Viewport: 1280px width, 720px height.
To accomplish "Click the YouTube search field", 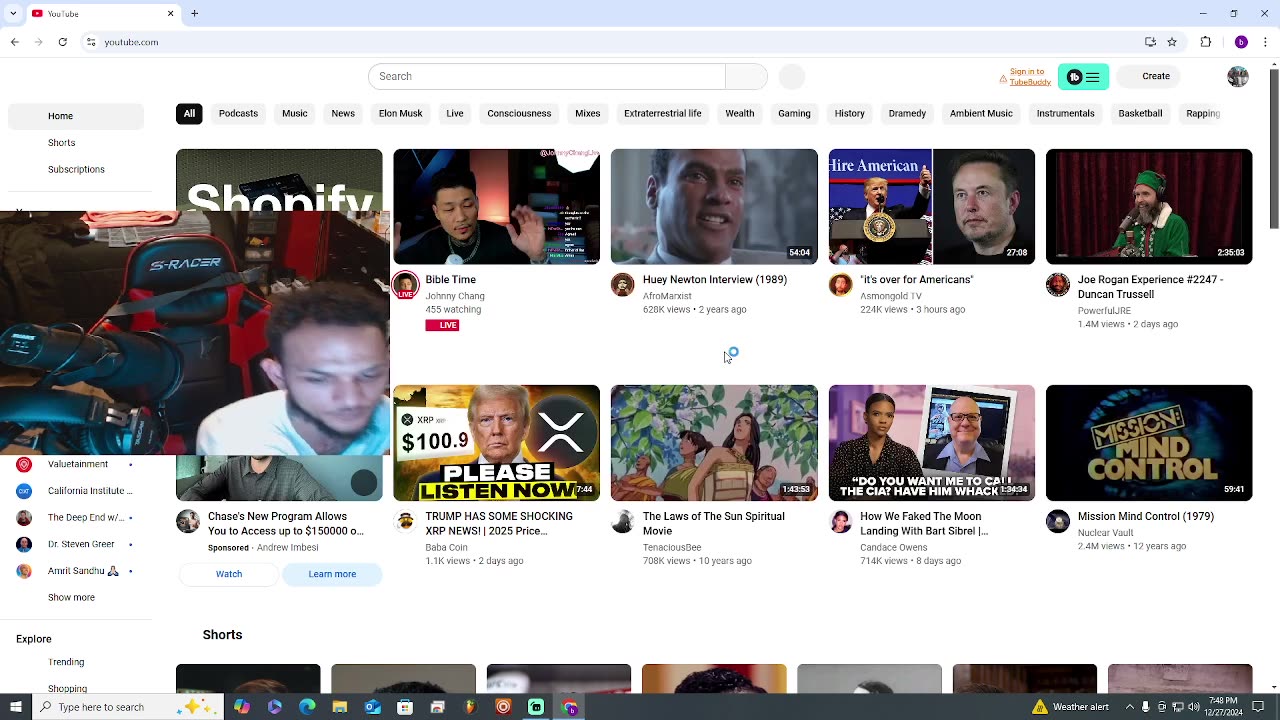I will click(x=546, y=76).
